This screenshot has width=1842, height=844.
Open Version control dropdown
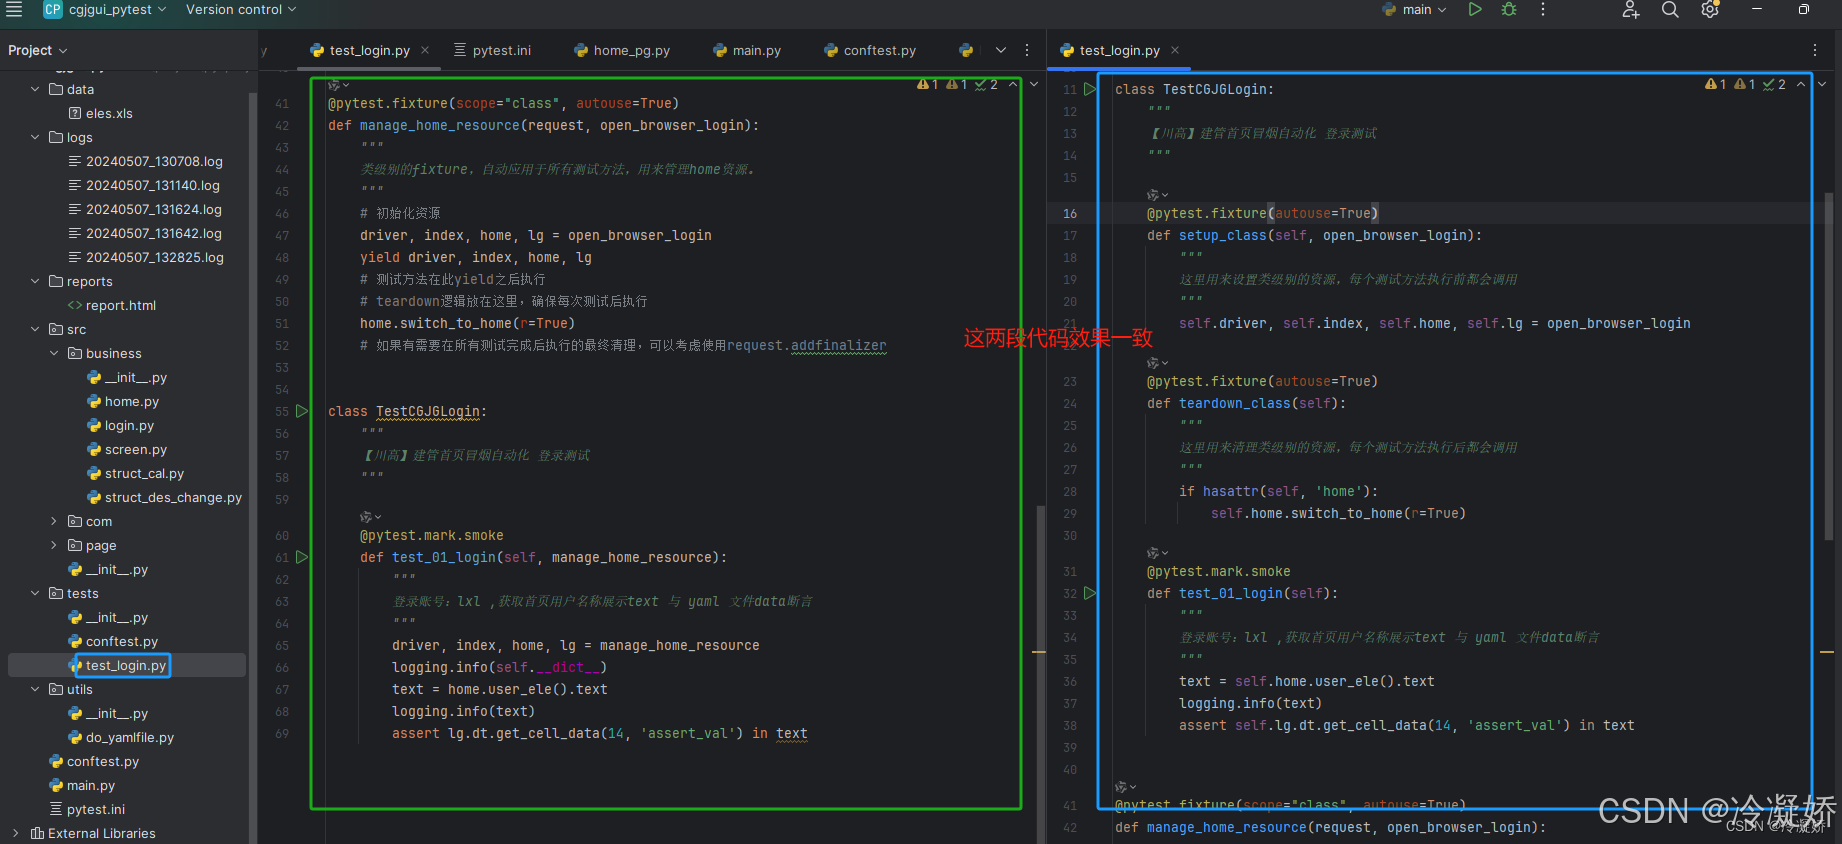[241, 9]
